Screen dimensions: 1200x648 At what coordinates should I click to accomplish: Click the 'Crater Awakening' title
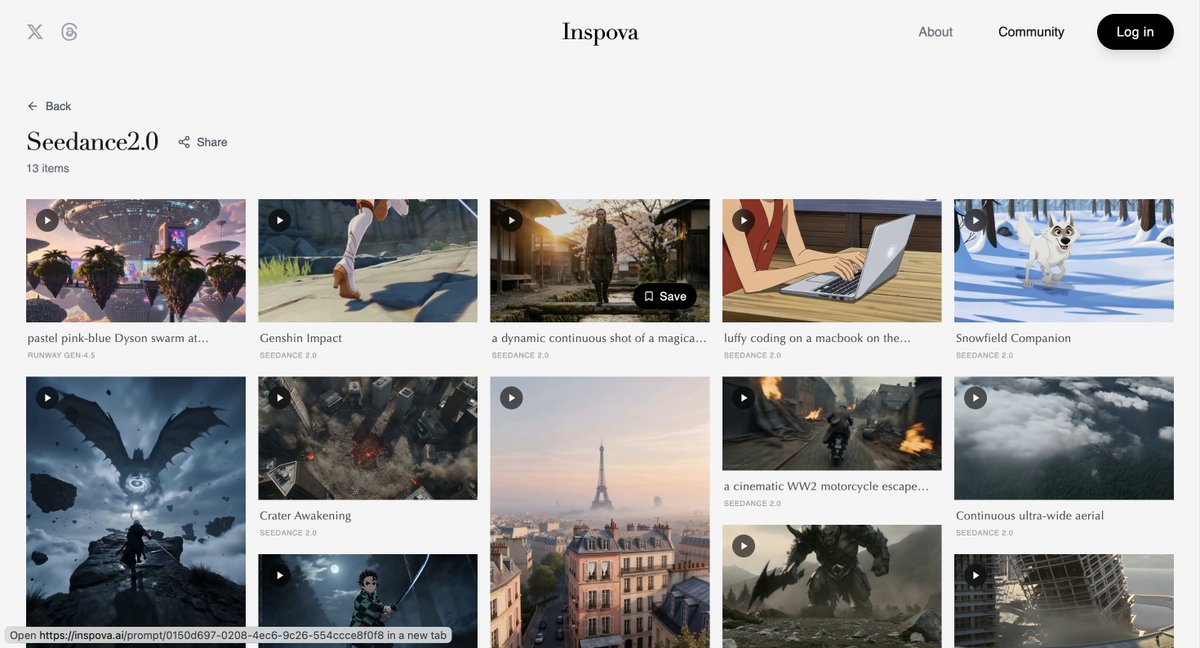(305, 516)
